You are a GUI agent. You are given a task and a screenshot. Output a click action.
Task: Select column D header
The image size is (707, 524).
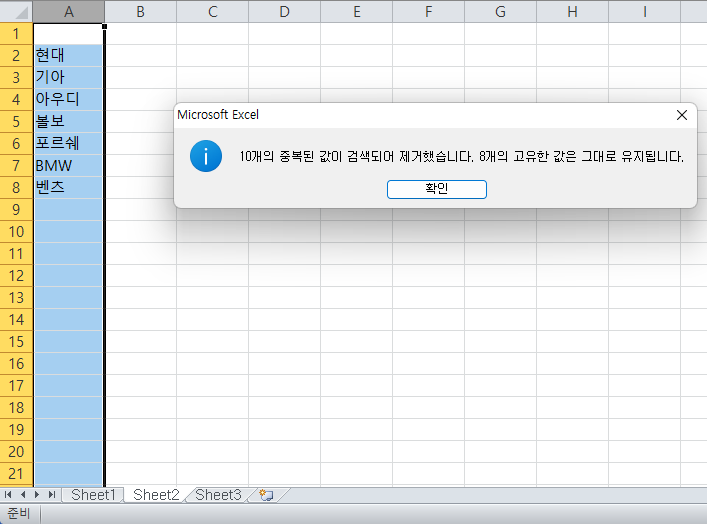(284, 11)
